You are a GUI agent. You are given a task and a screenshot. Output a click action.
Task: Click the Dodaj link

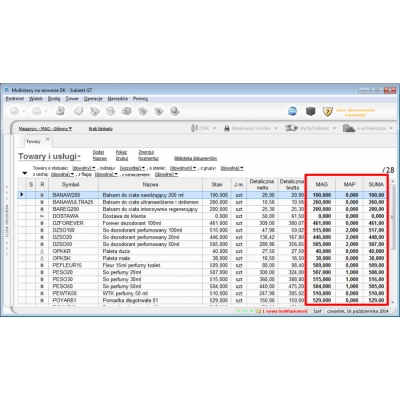point(98,152)
